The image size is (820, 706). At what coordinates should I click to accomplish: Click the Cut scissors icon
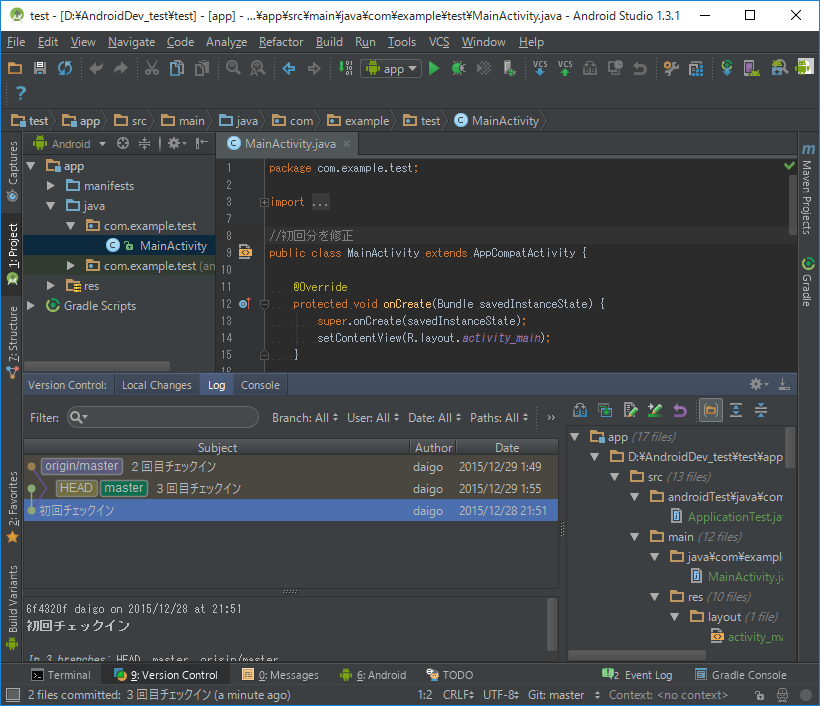[x=152, y=68]
